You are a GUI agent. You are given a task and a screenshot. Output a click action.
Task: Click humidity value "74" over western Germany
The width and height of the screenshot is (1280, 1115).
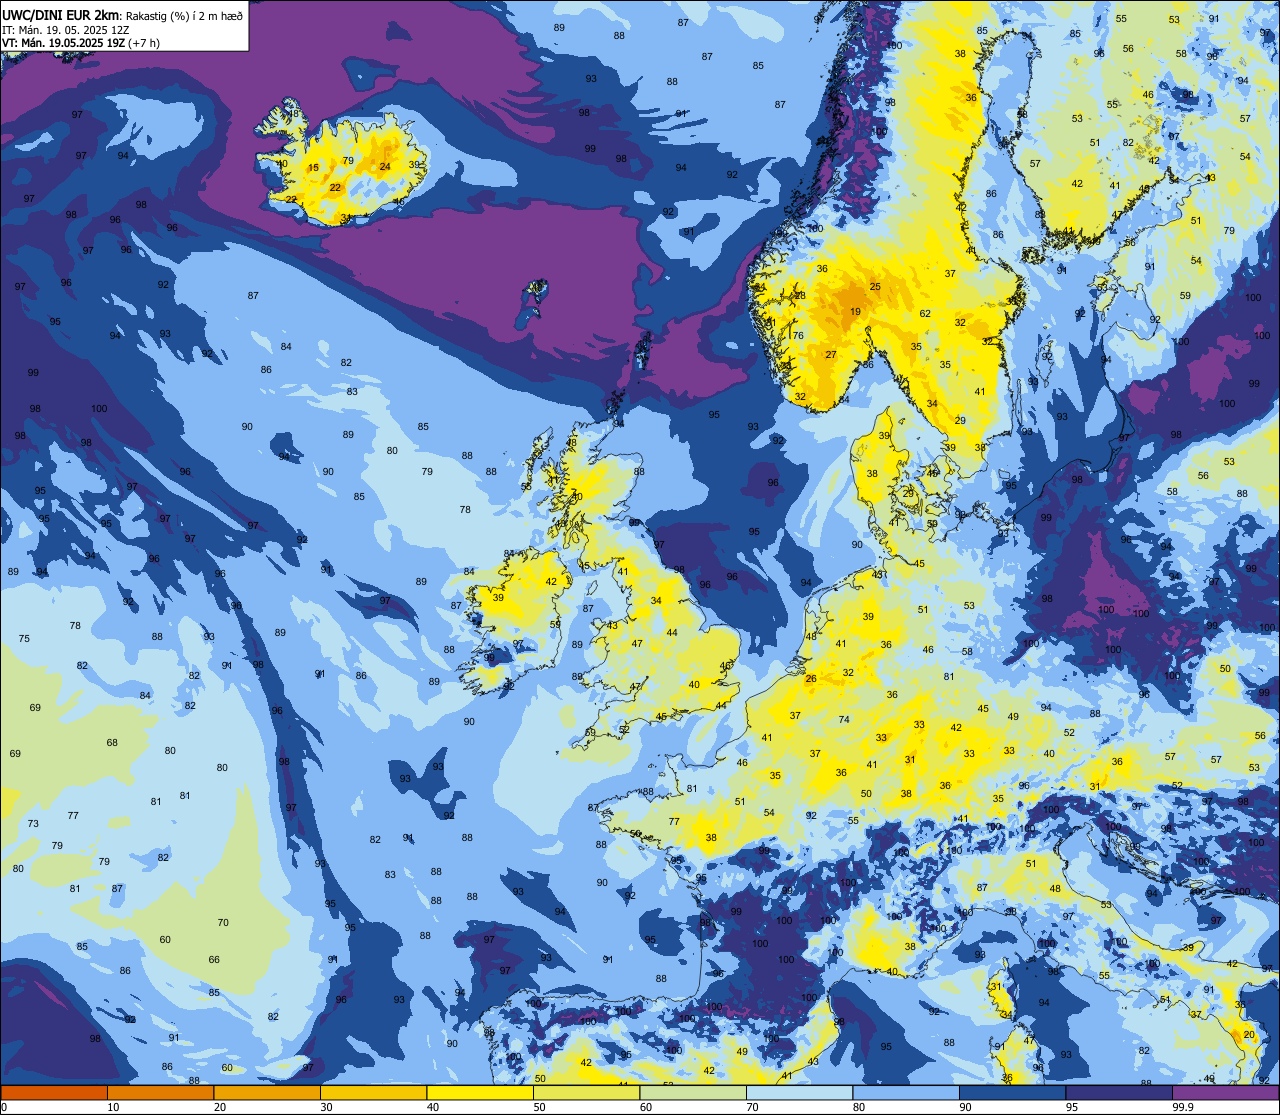pyautogui.click(x=844, y=720)
